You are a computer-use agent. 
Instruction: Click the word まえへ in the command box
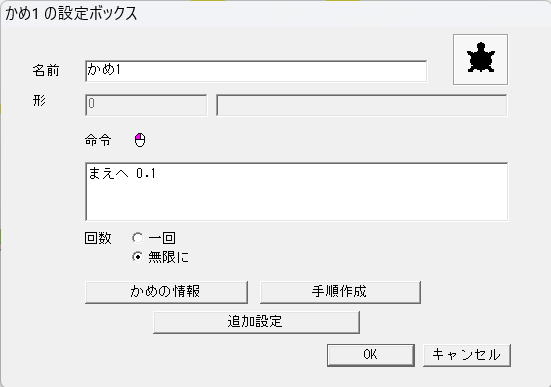[108, 173]
